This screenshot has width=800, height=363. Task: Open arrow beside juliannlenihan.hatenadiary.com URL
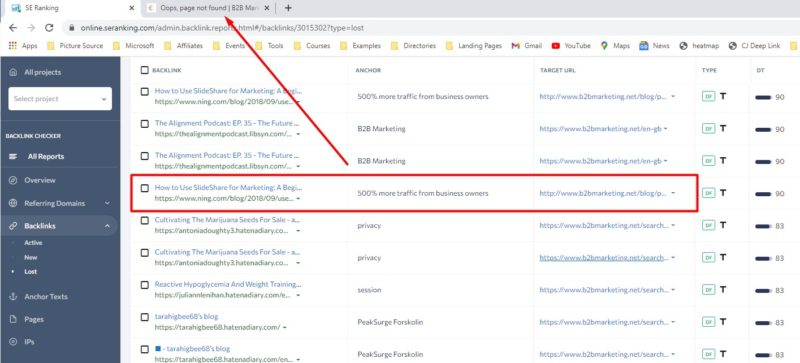click(x=298, y=295)
